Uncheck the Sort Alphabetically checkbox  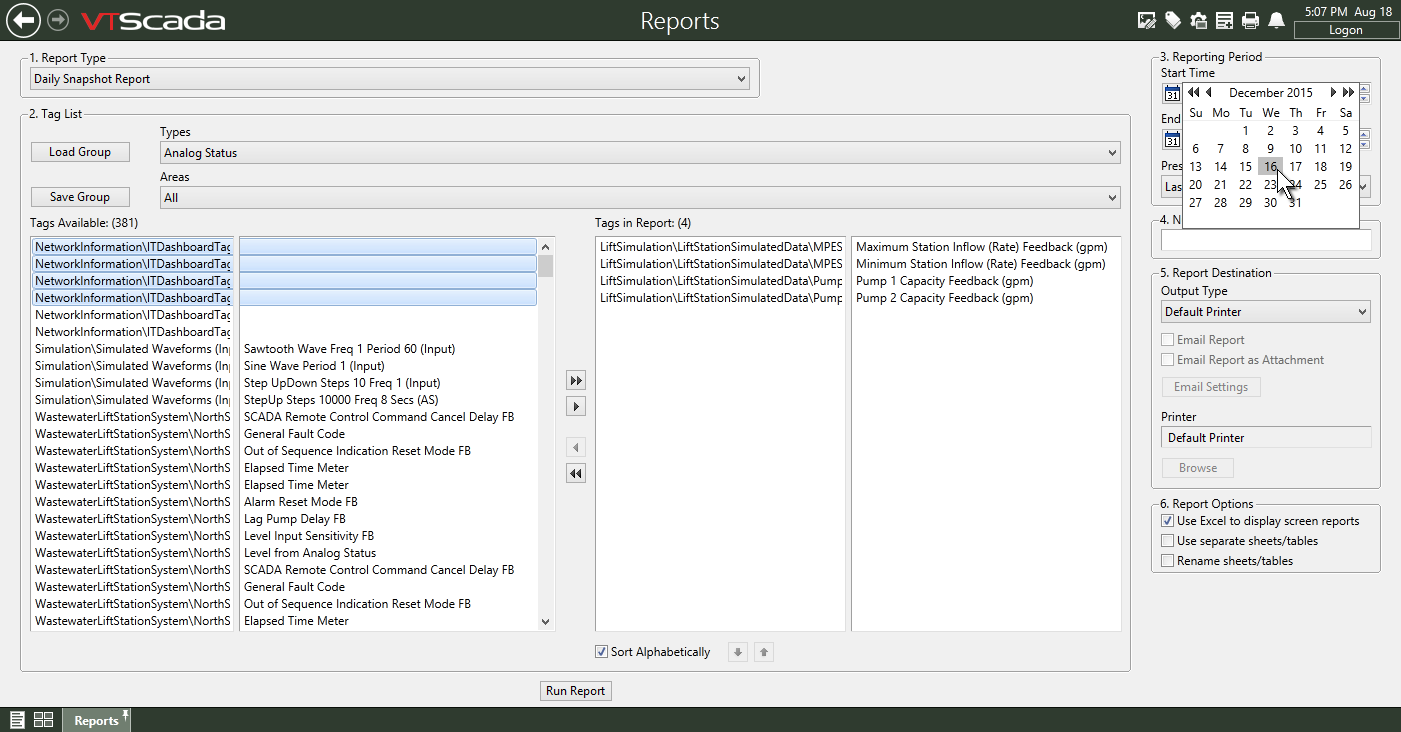tap(601, 652)
